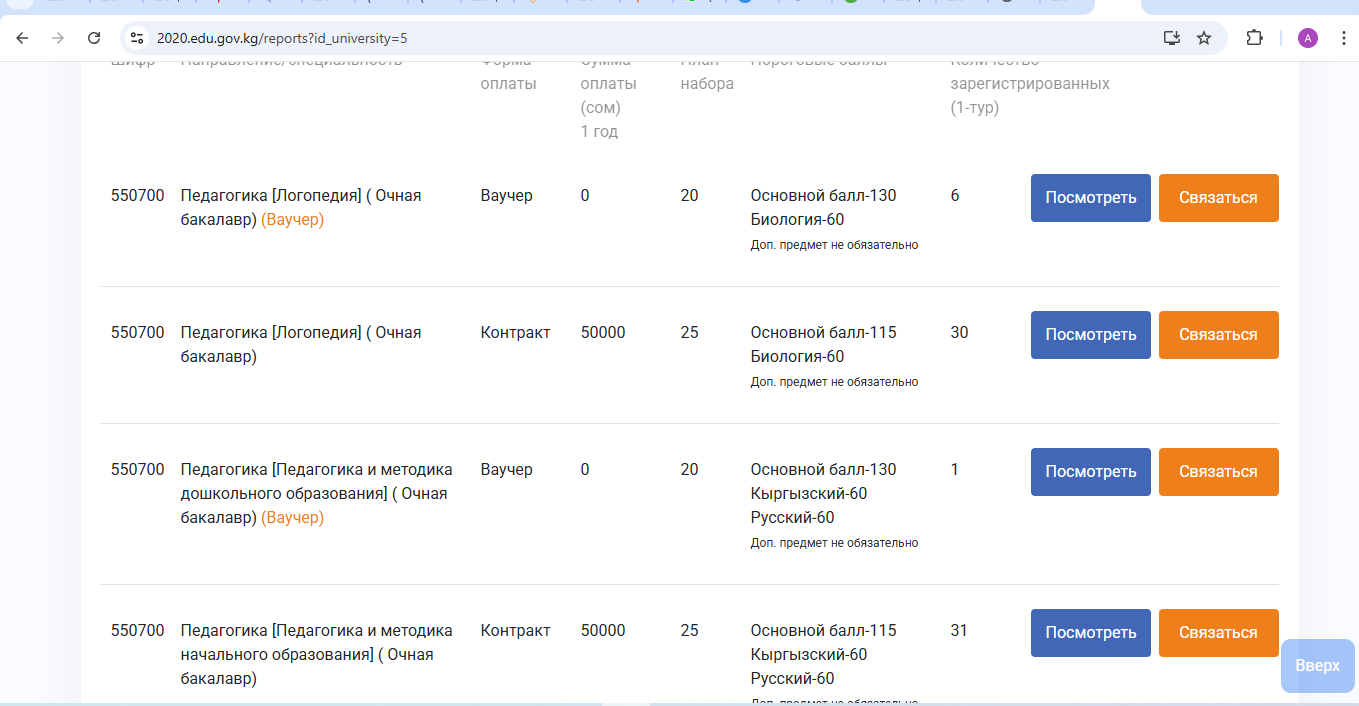The image size is (1359, 706).
Task: Open site information icon in address bar
Action: pos(138,38)
